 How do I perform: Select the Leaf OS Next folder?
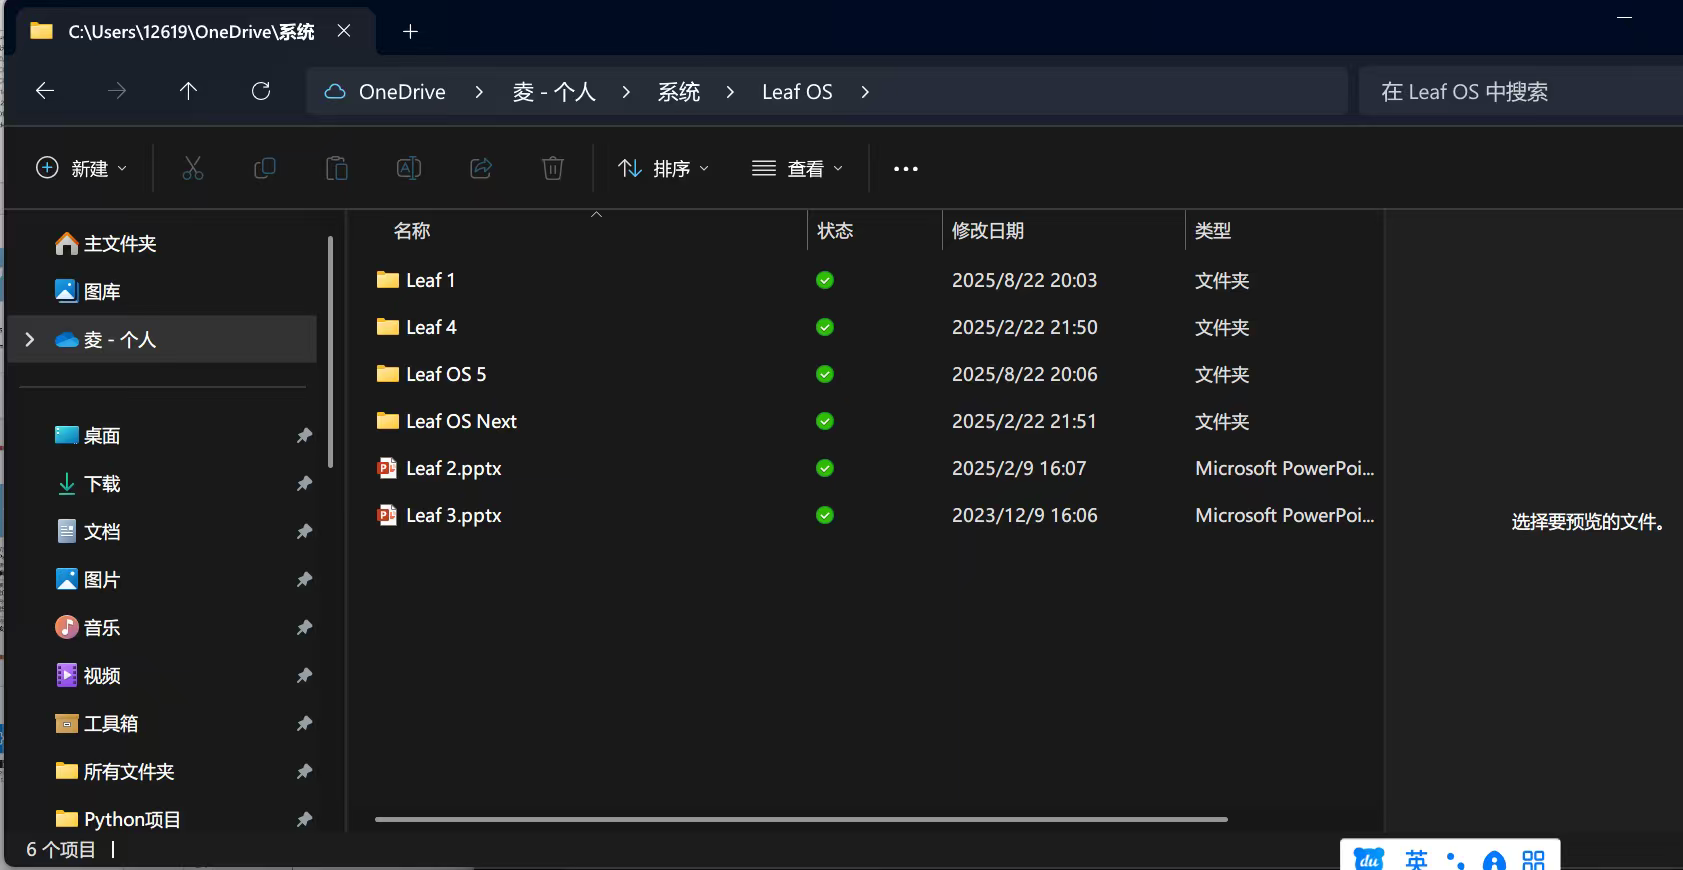[461, 421]
